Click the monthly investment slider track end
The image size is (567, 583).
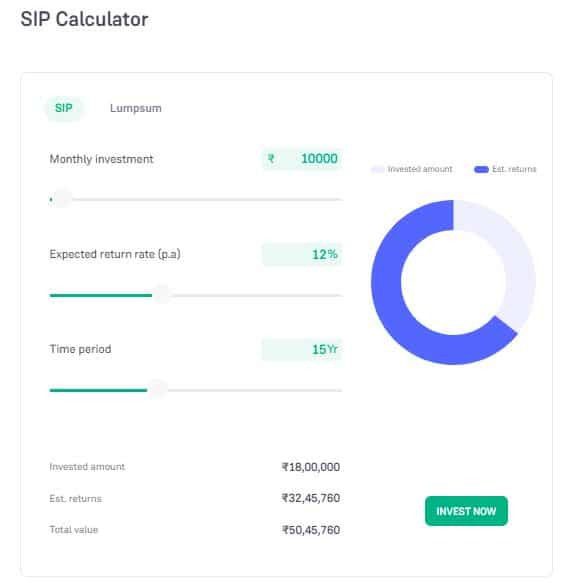(340, 200)
